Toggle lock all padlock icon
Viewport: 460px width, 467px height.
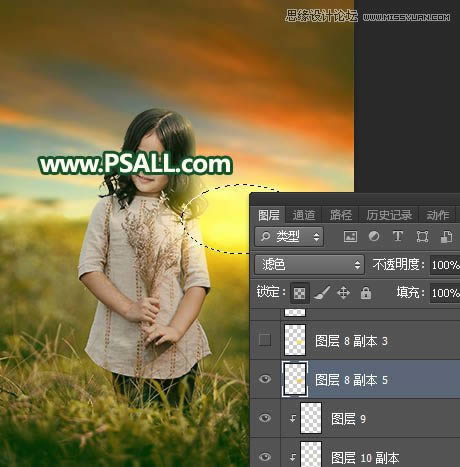point(366,293)
